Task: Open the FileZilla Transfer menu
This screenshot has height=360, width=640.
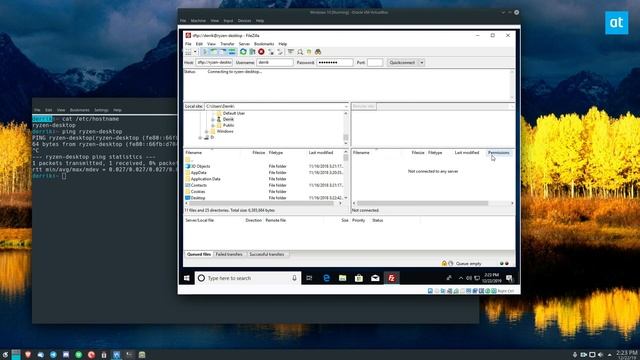Action: (x=227, y=44)
